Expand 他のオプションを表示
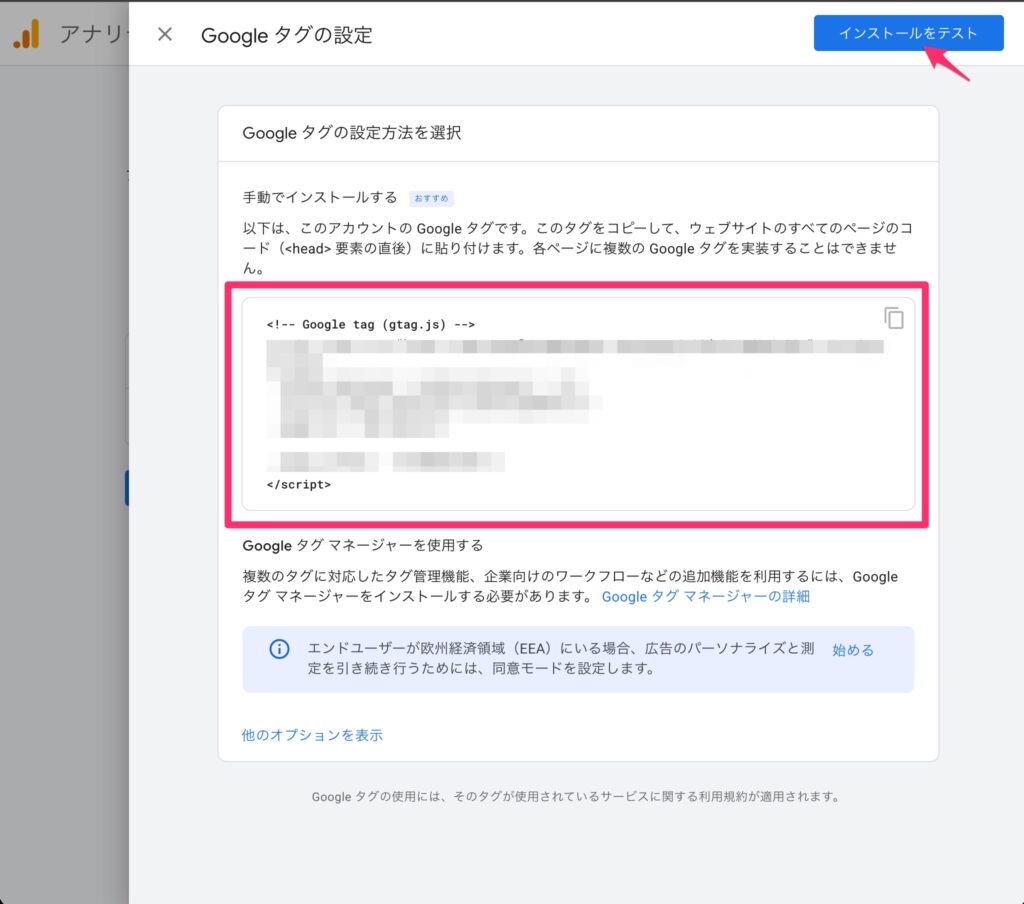This screenshot has height=904, width=1024. (312, 735)
